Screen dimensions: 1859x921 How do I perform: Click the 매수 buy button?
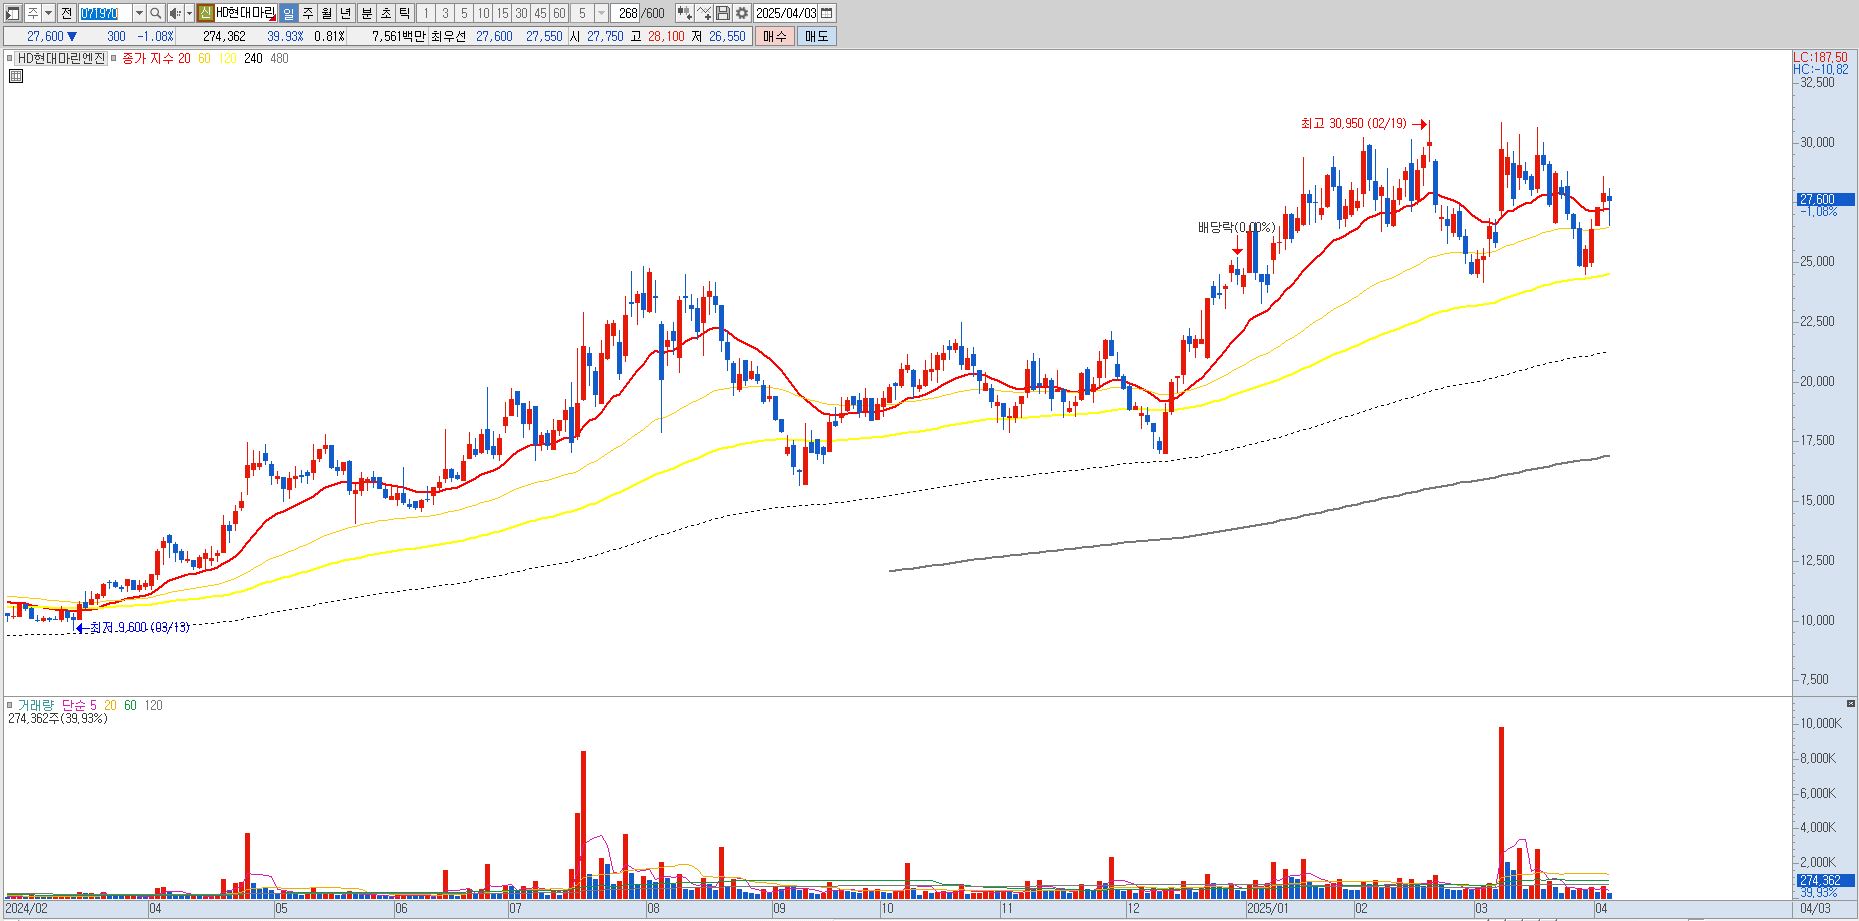[774, 36]
